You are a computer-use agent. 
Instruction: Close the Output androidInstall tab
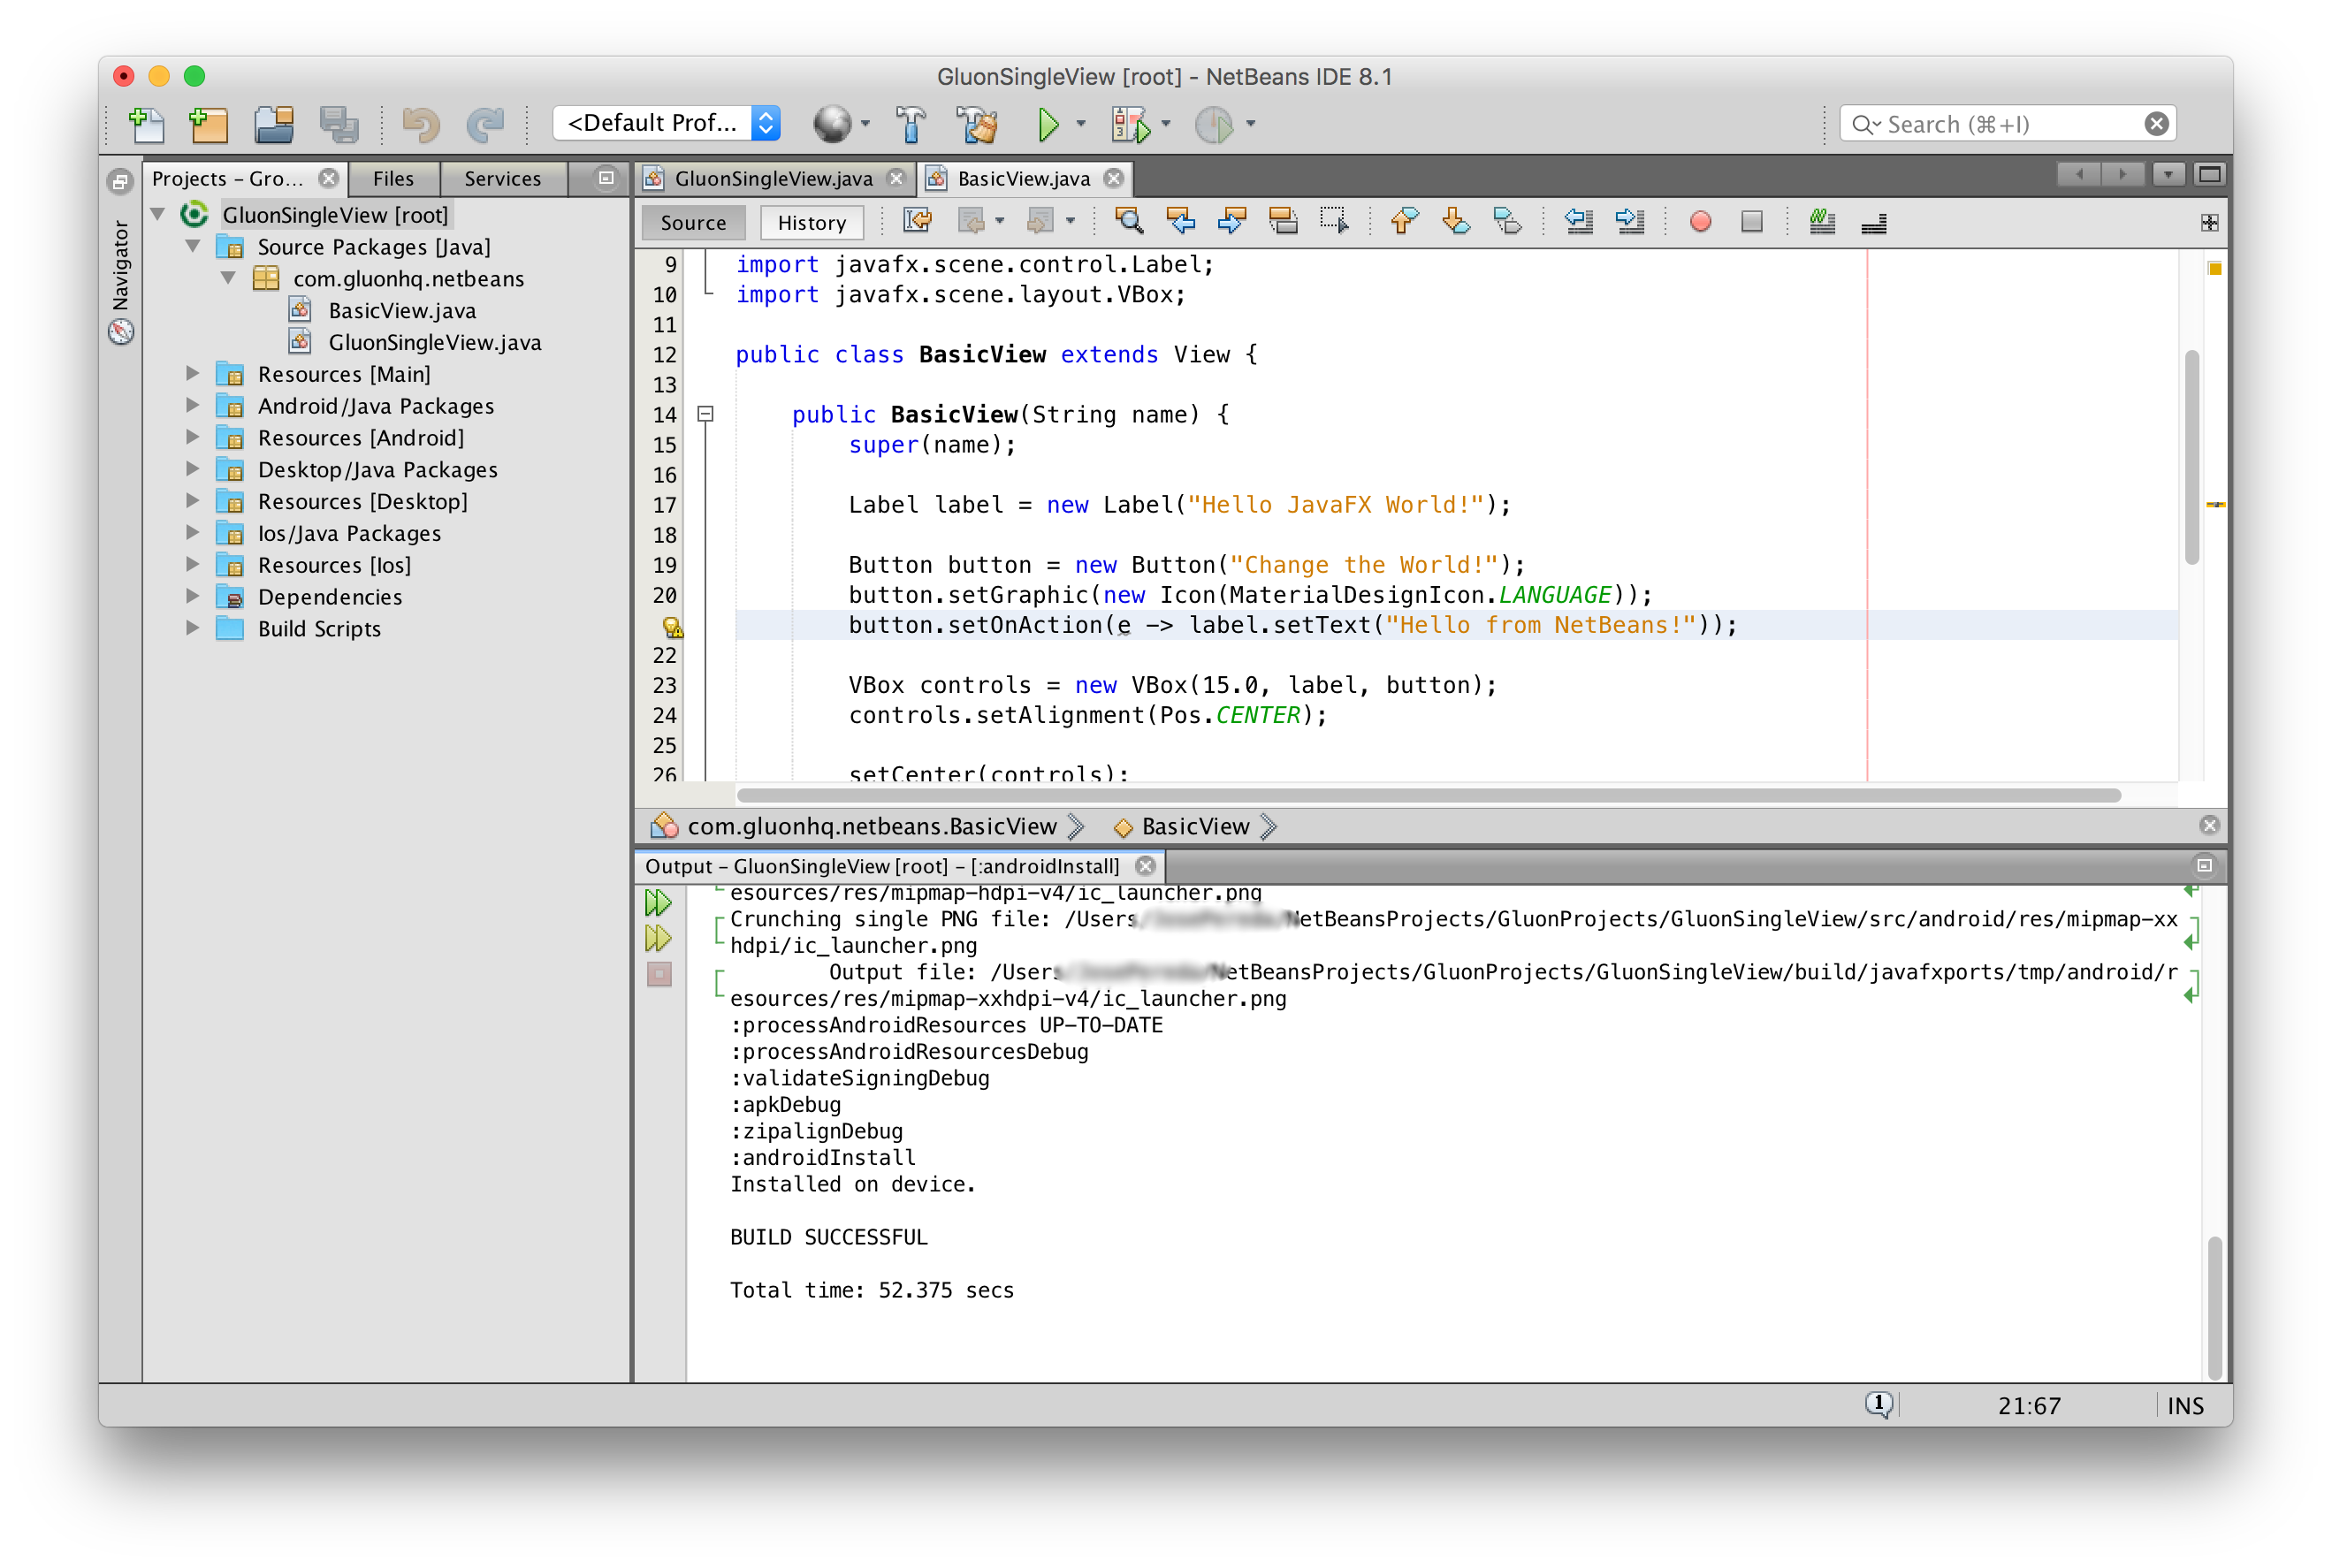tap(1146, 866)
